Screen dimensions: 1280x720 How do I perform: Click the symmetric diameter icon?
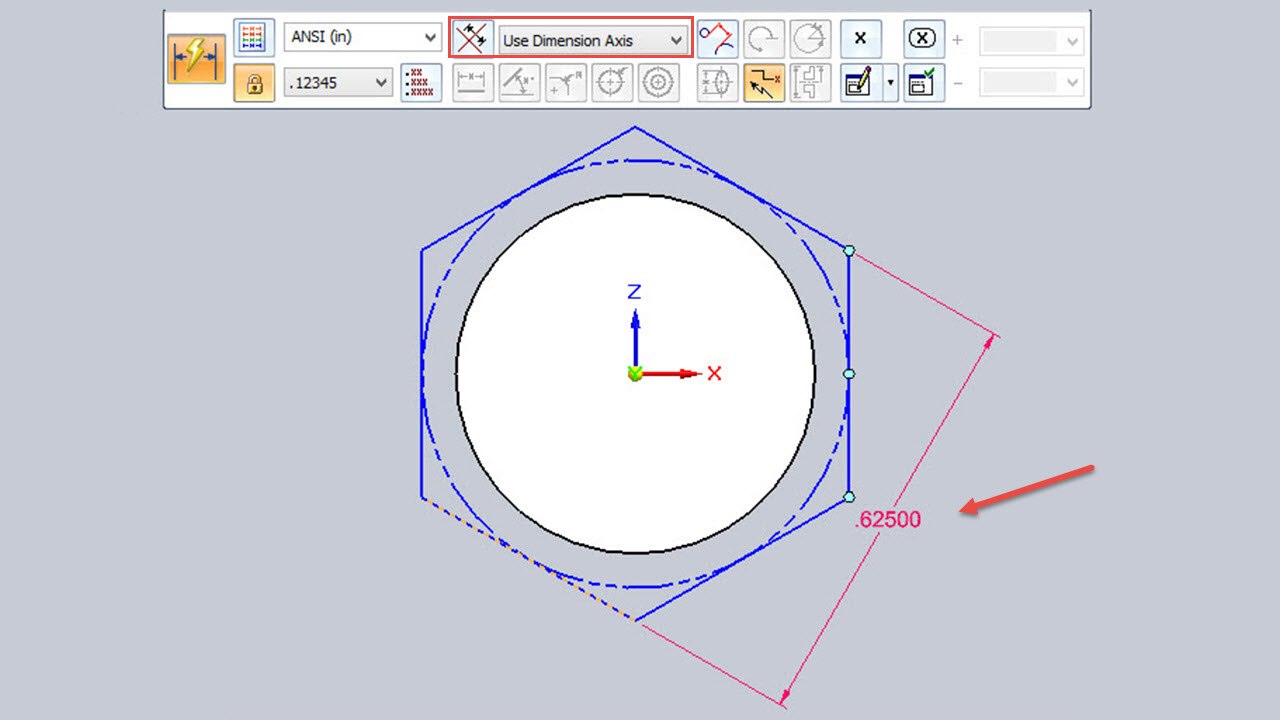(717, 83)
